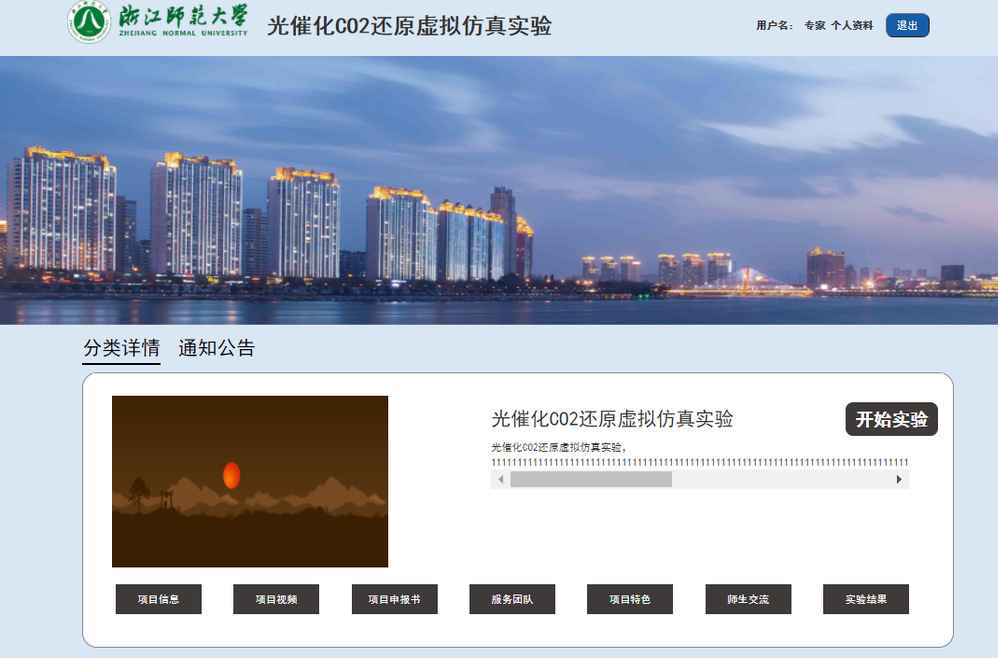998x658 pixels.
Task: Open 项目信息 section
Action: (158, 599)
